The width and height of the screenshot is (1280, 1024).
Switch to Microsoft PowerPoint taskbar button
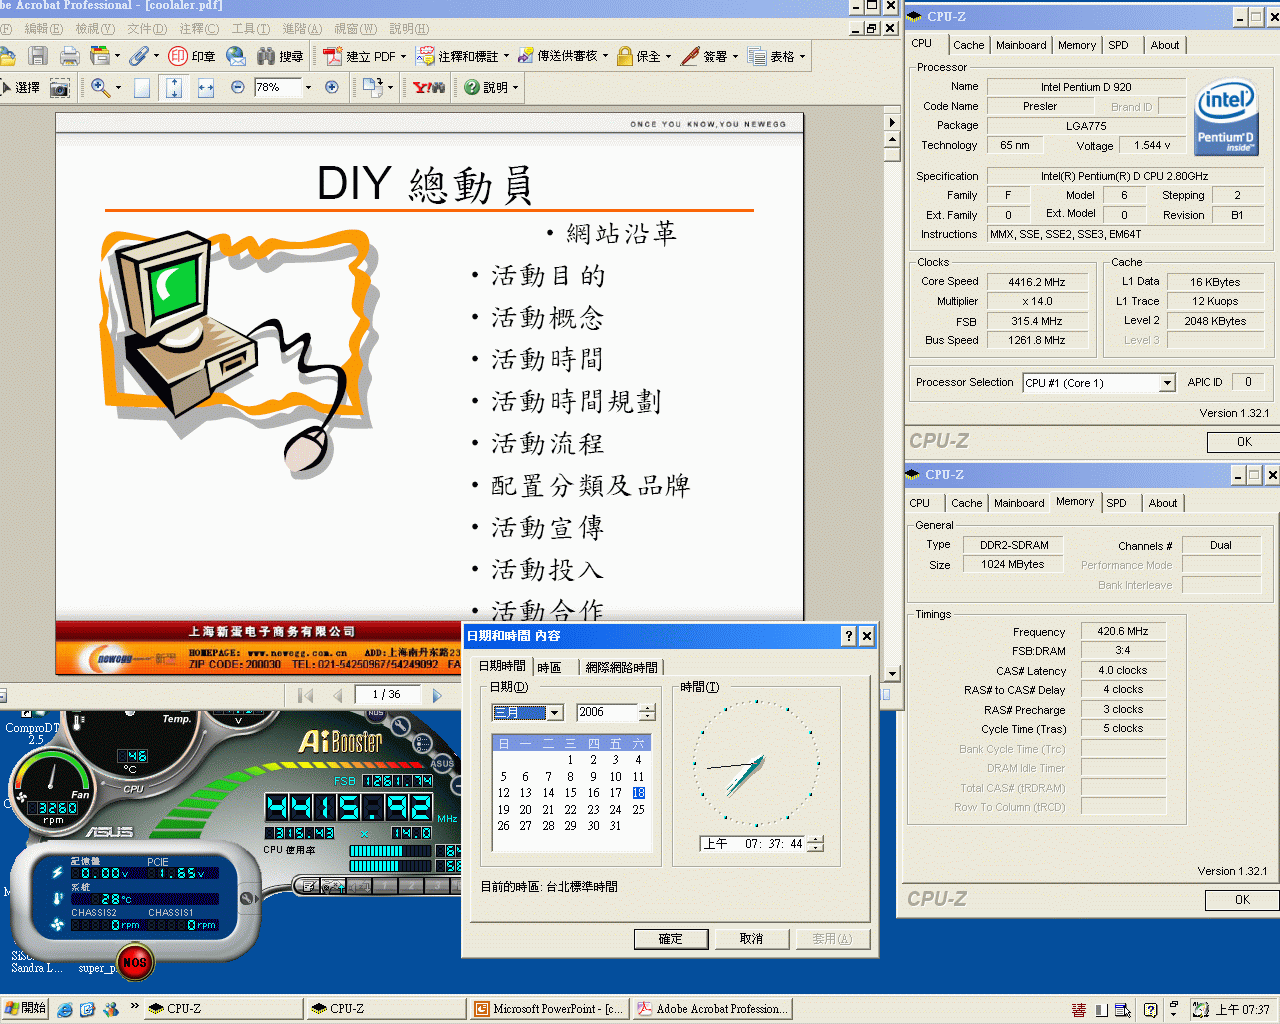(549, 1009)
